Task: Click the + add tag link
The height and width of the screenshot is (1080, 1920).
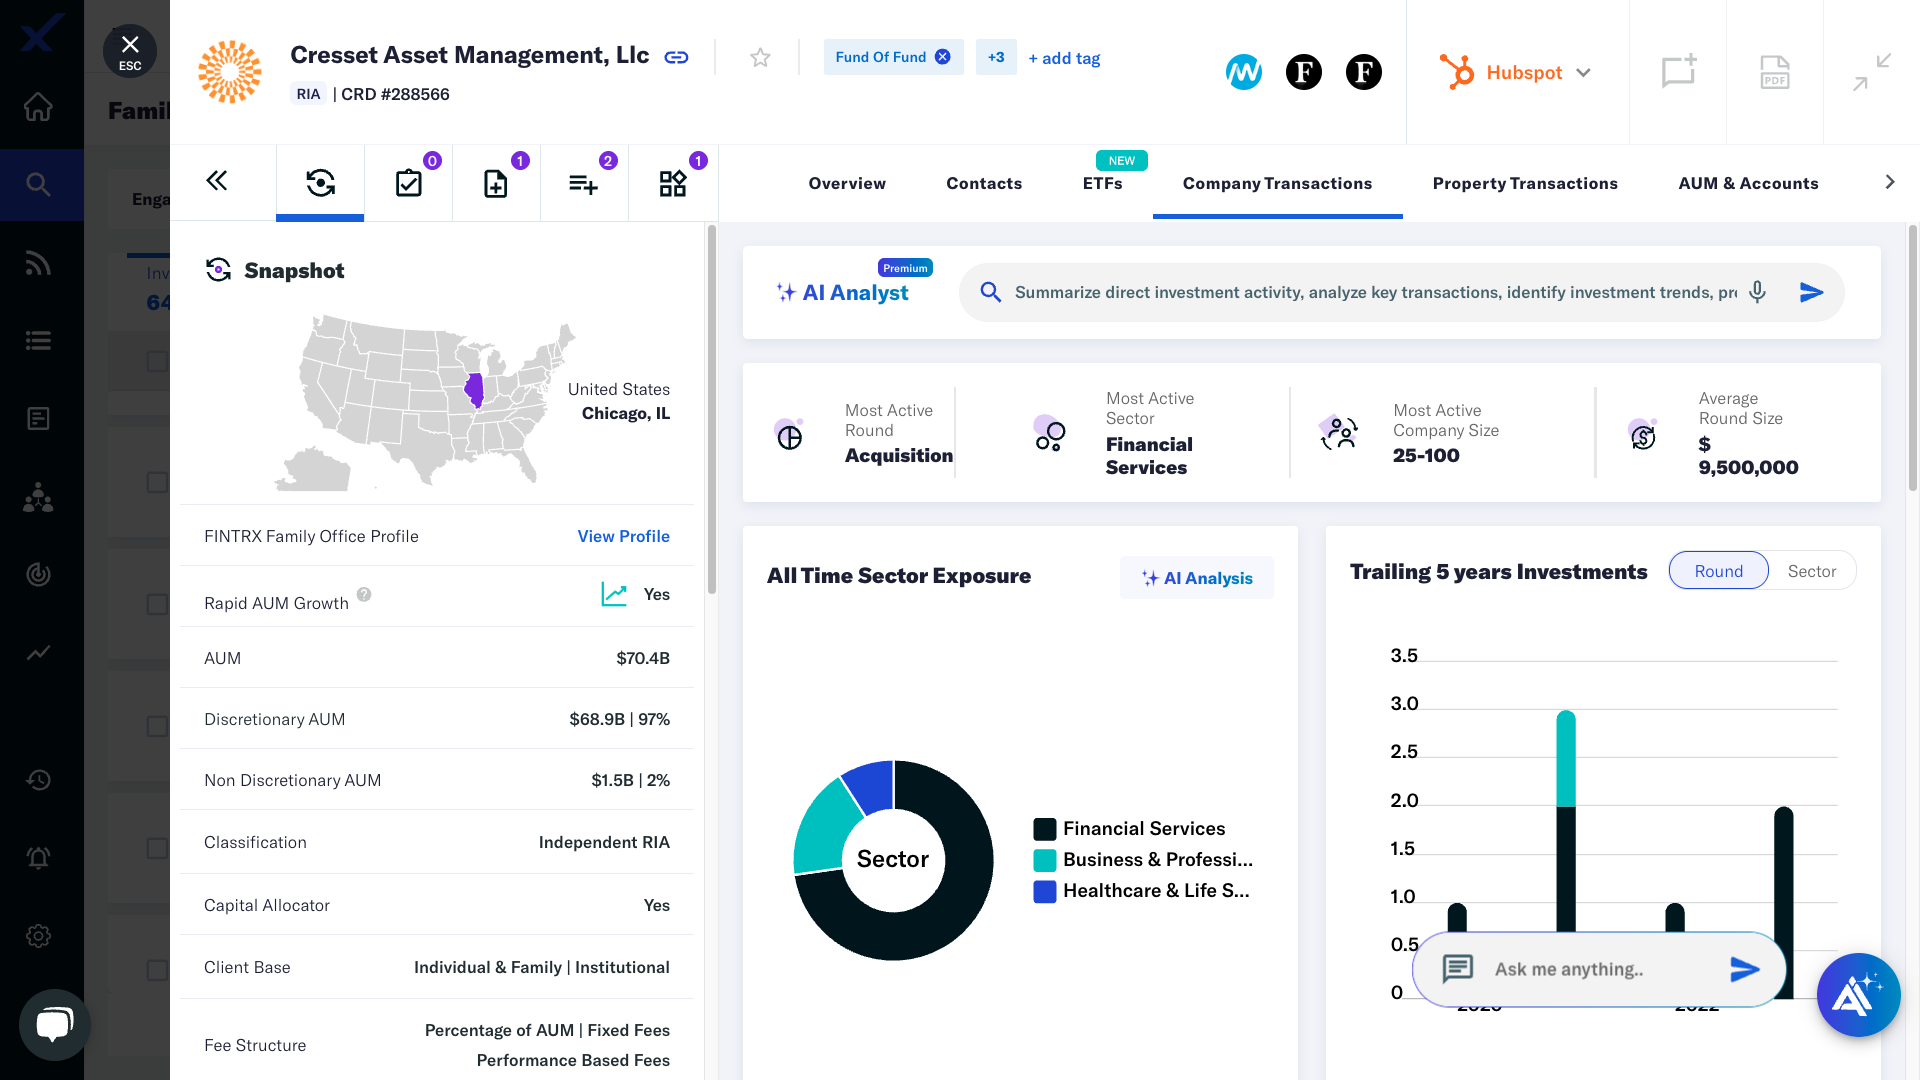Action: coord(1064,58)
